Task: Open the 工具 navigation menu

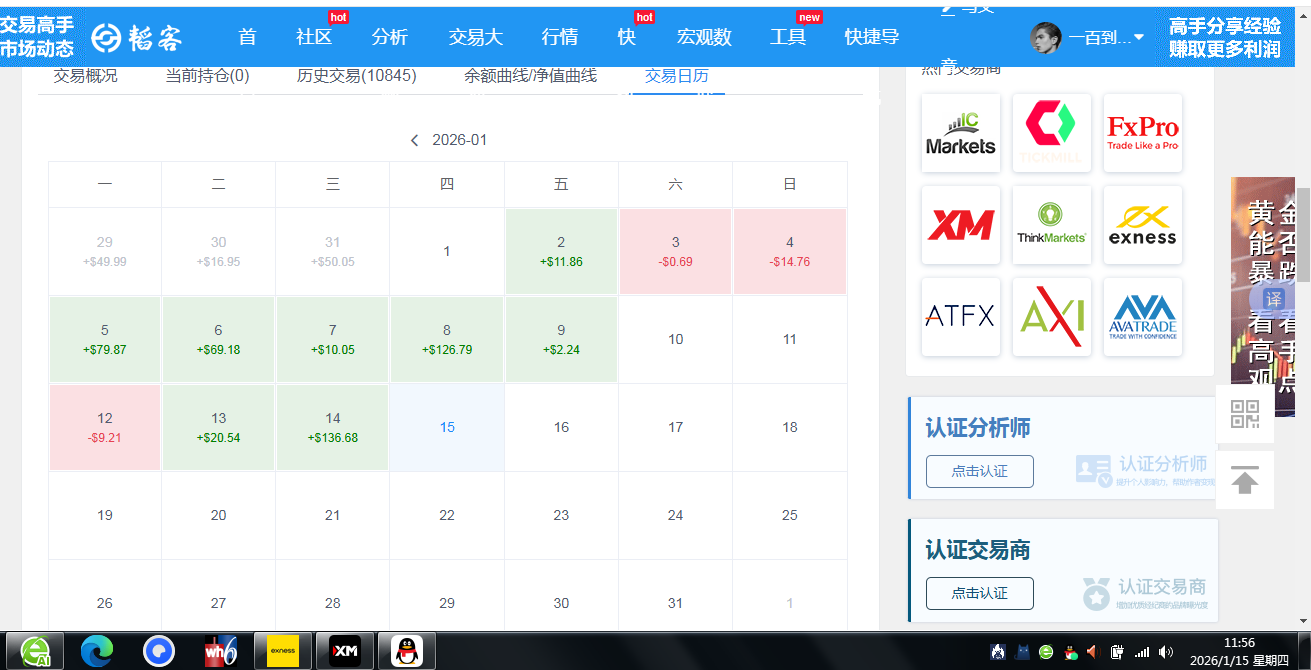Action: 788,38
